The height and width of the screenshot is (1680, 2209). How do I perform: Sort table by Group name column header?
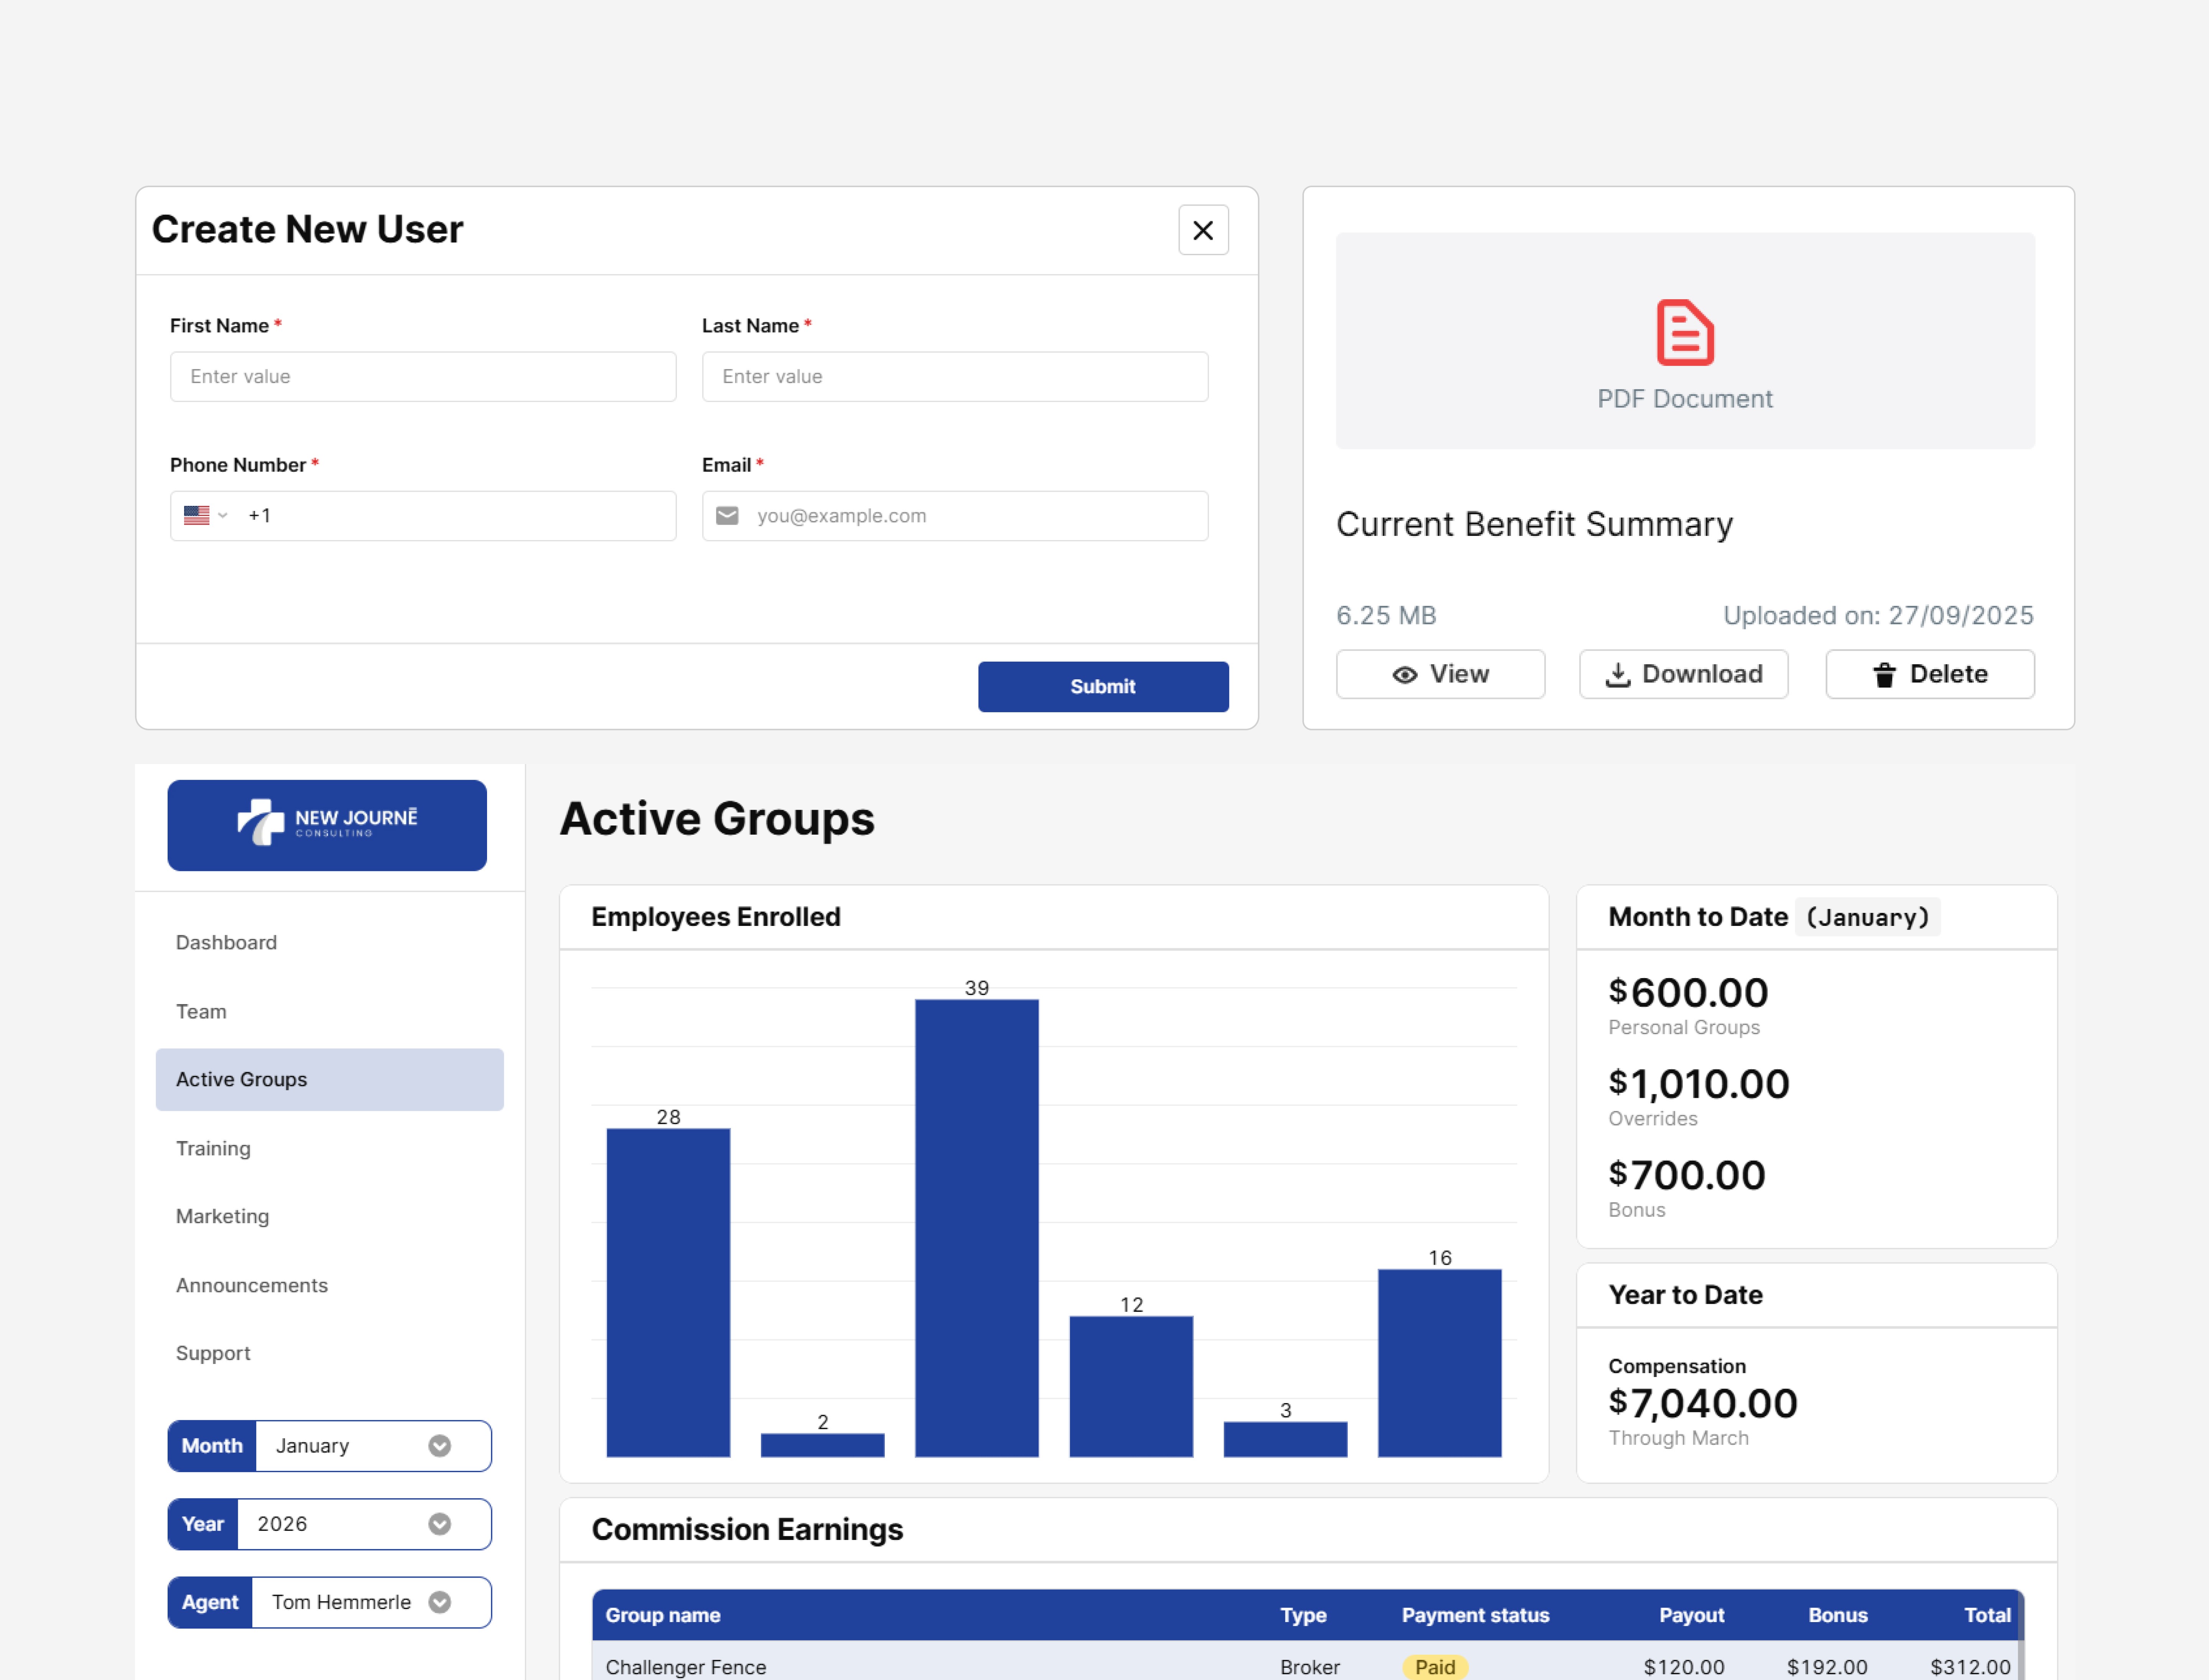pos(663,1615)
